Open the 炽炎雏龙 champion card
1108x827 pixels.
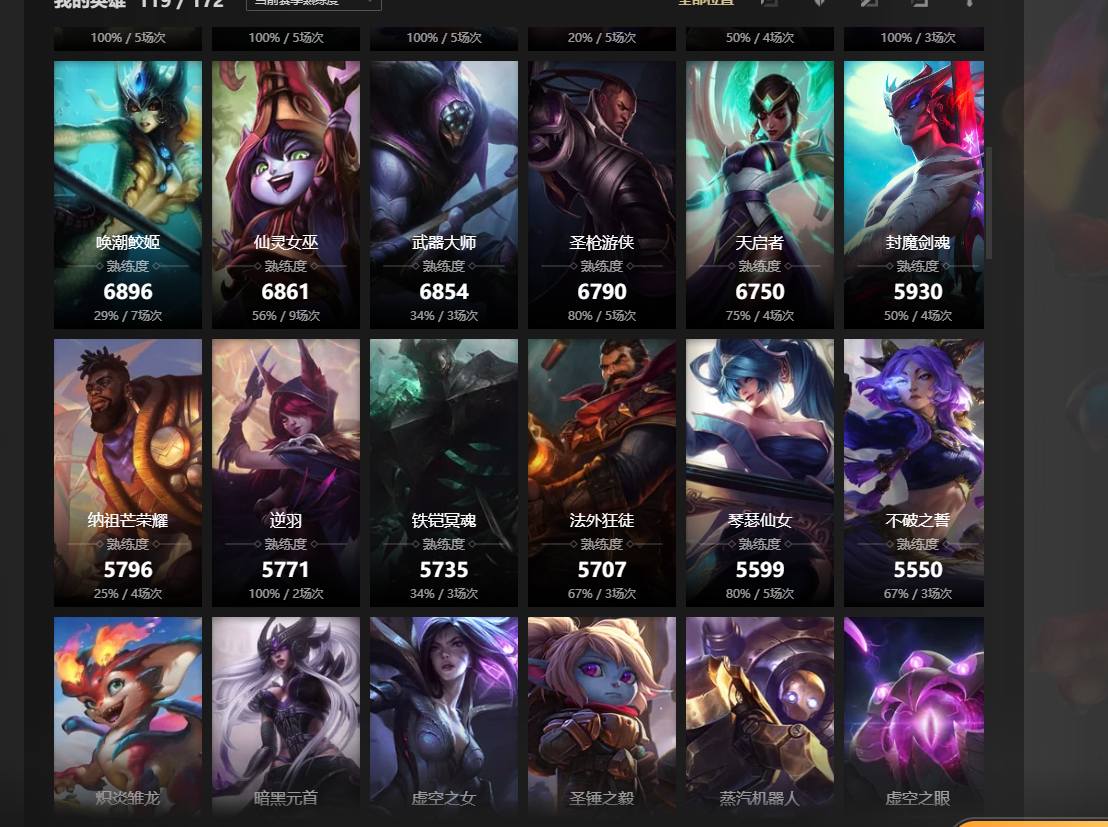[128, 715]
